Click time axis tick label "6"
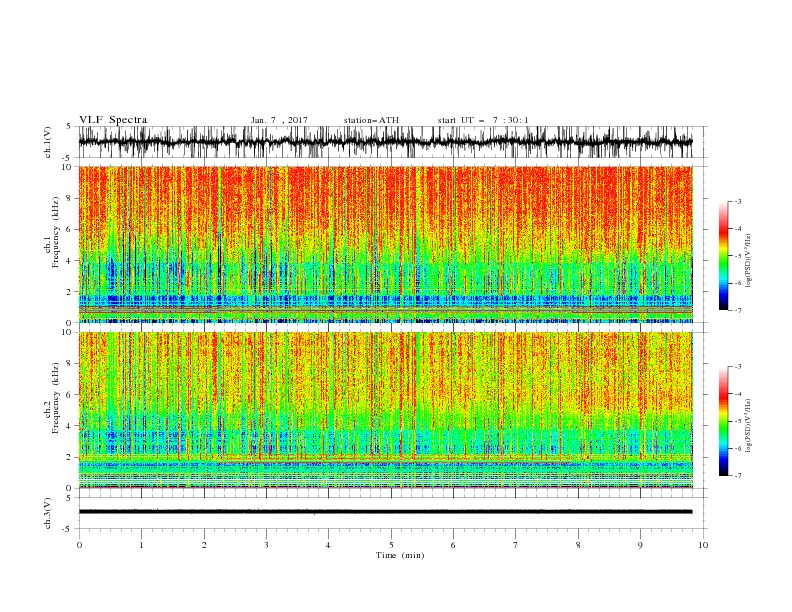The height and width of the screenshot is (612, 792). tap(454, 545)
